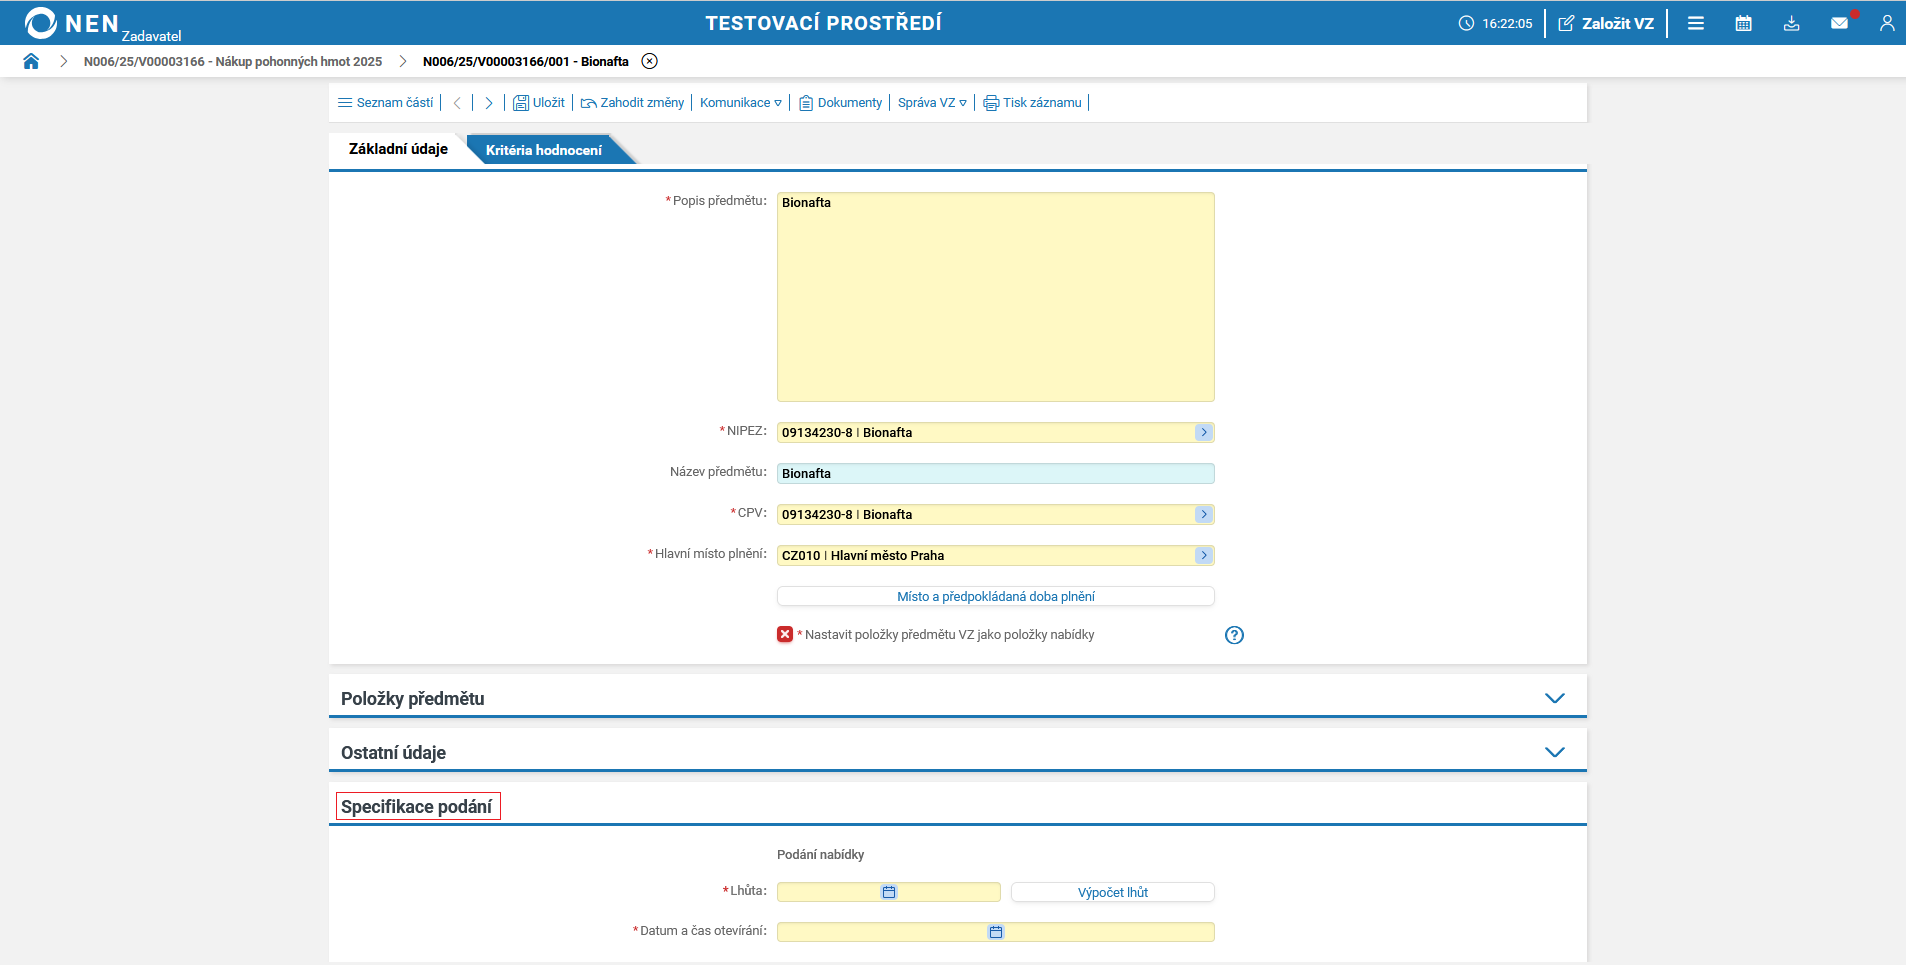
Task: Expand the Položky předmětu section
Action: (1554, 698)
